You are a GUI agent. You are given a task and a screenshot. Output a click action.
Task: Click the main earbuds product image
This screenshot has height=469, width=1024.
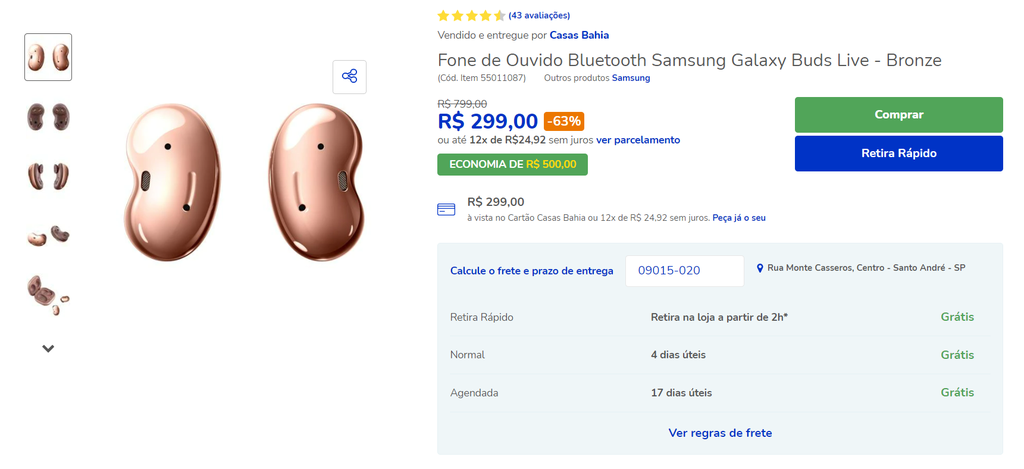243,182
